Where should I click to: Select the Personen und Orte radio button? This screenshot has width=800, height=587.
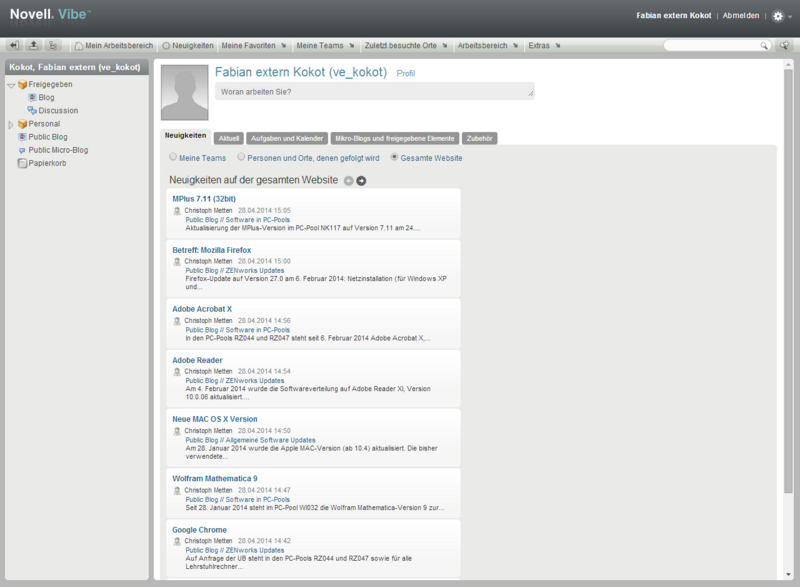(241, 157)
